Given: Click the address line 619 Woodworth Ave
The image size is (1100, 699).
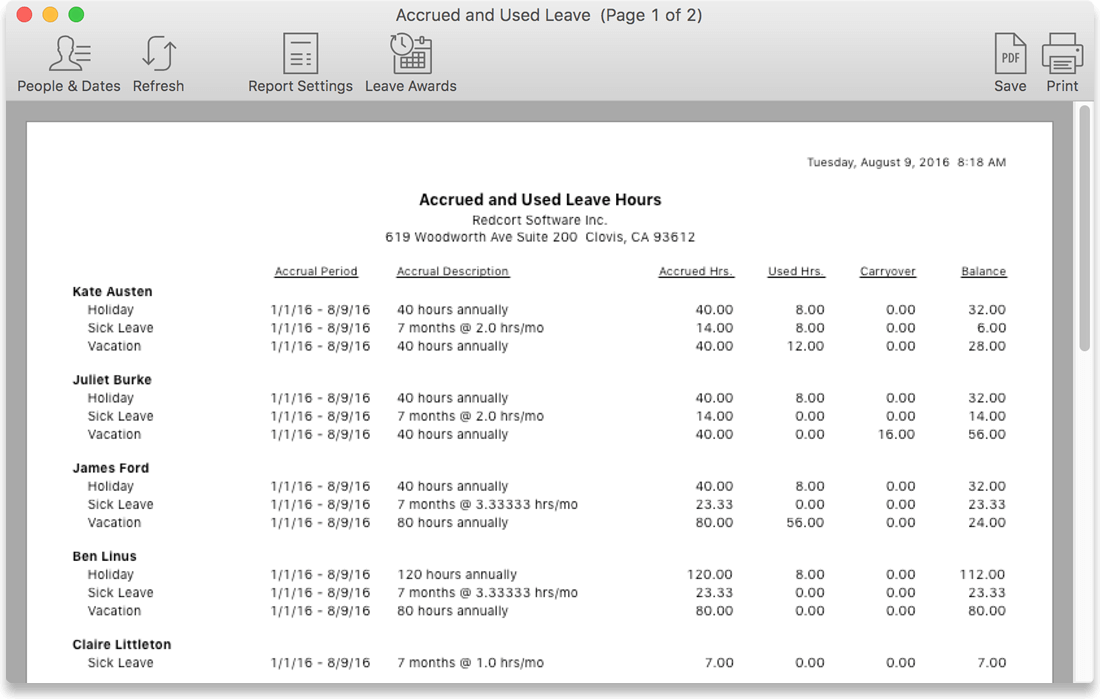Looking at the screenshot, I should [x=540, y=237].
